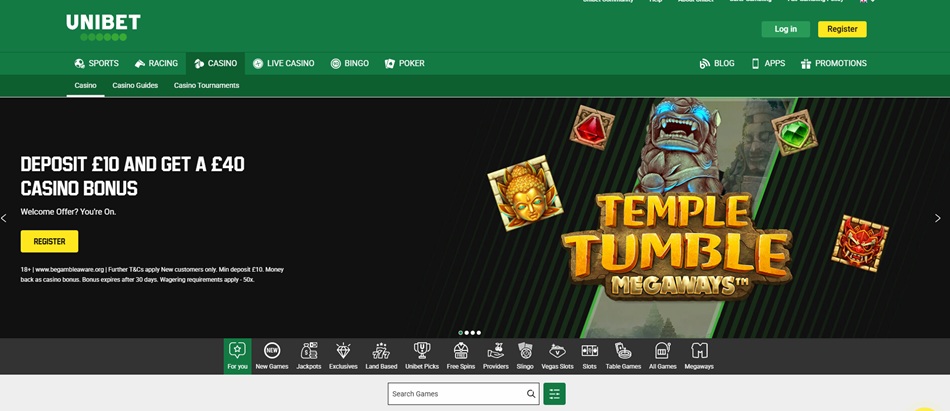The height and width of the screenshot is (411, 950).
Task: Click the search magnifier icon
Action: (531, 394)
